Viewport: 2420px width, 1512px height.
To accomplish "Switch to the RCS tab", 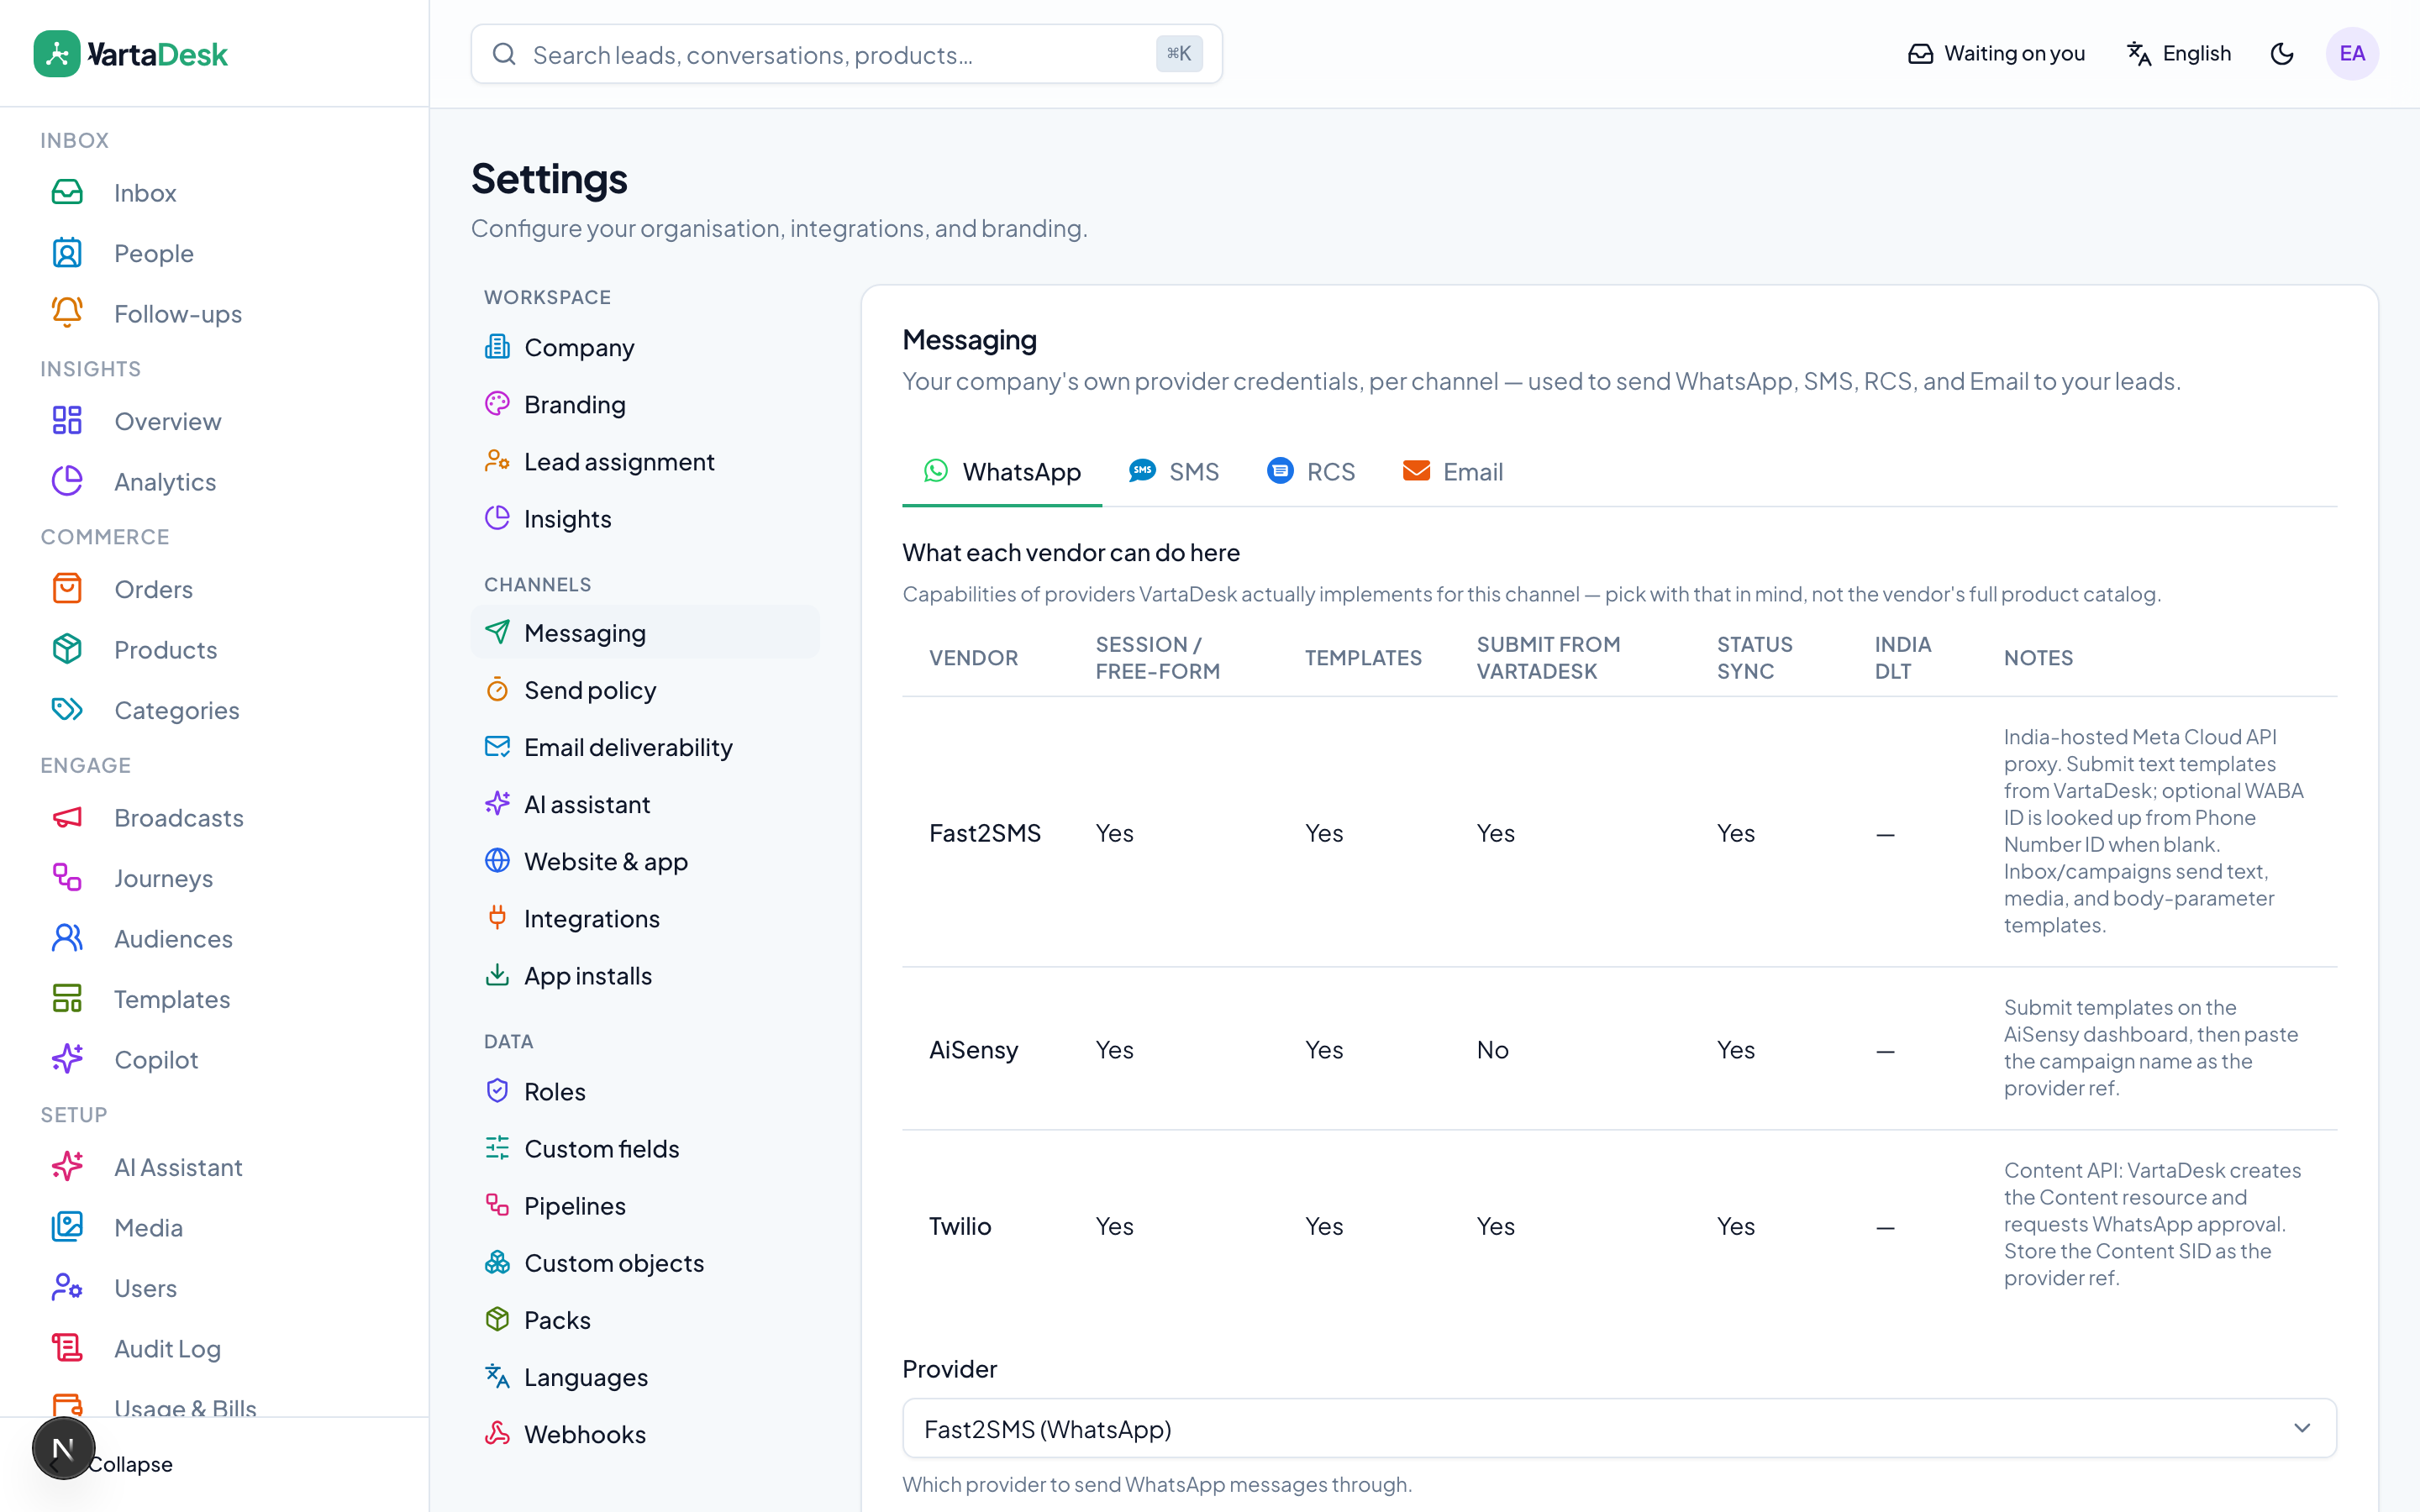I will tap(1311, 471).
